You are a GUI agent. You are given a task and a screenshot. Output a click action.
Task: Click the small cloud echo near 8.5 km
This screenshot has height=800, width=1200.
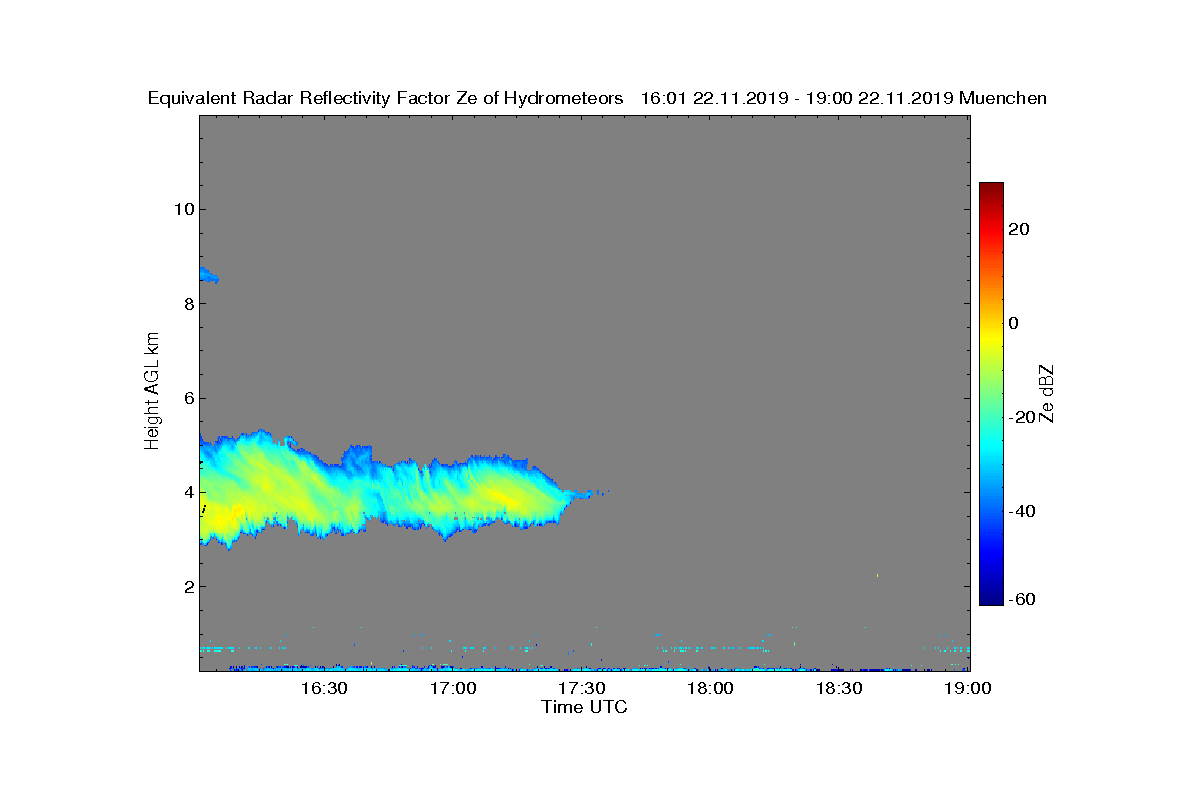tap(208, 275)
